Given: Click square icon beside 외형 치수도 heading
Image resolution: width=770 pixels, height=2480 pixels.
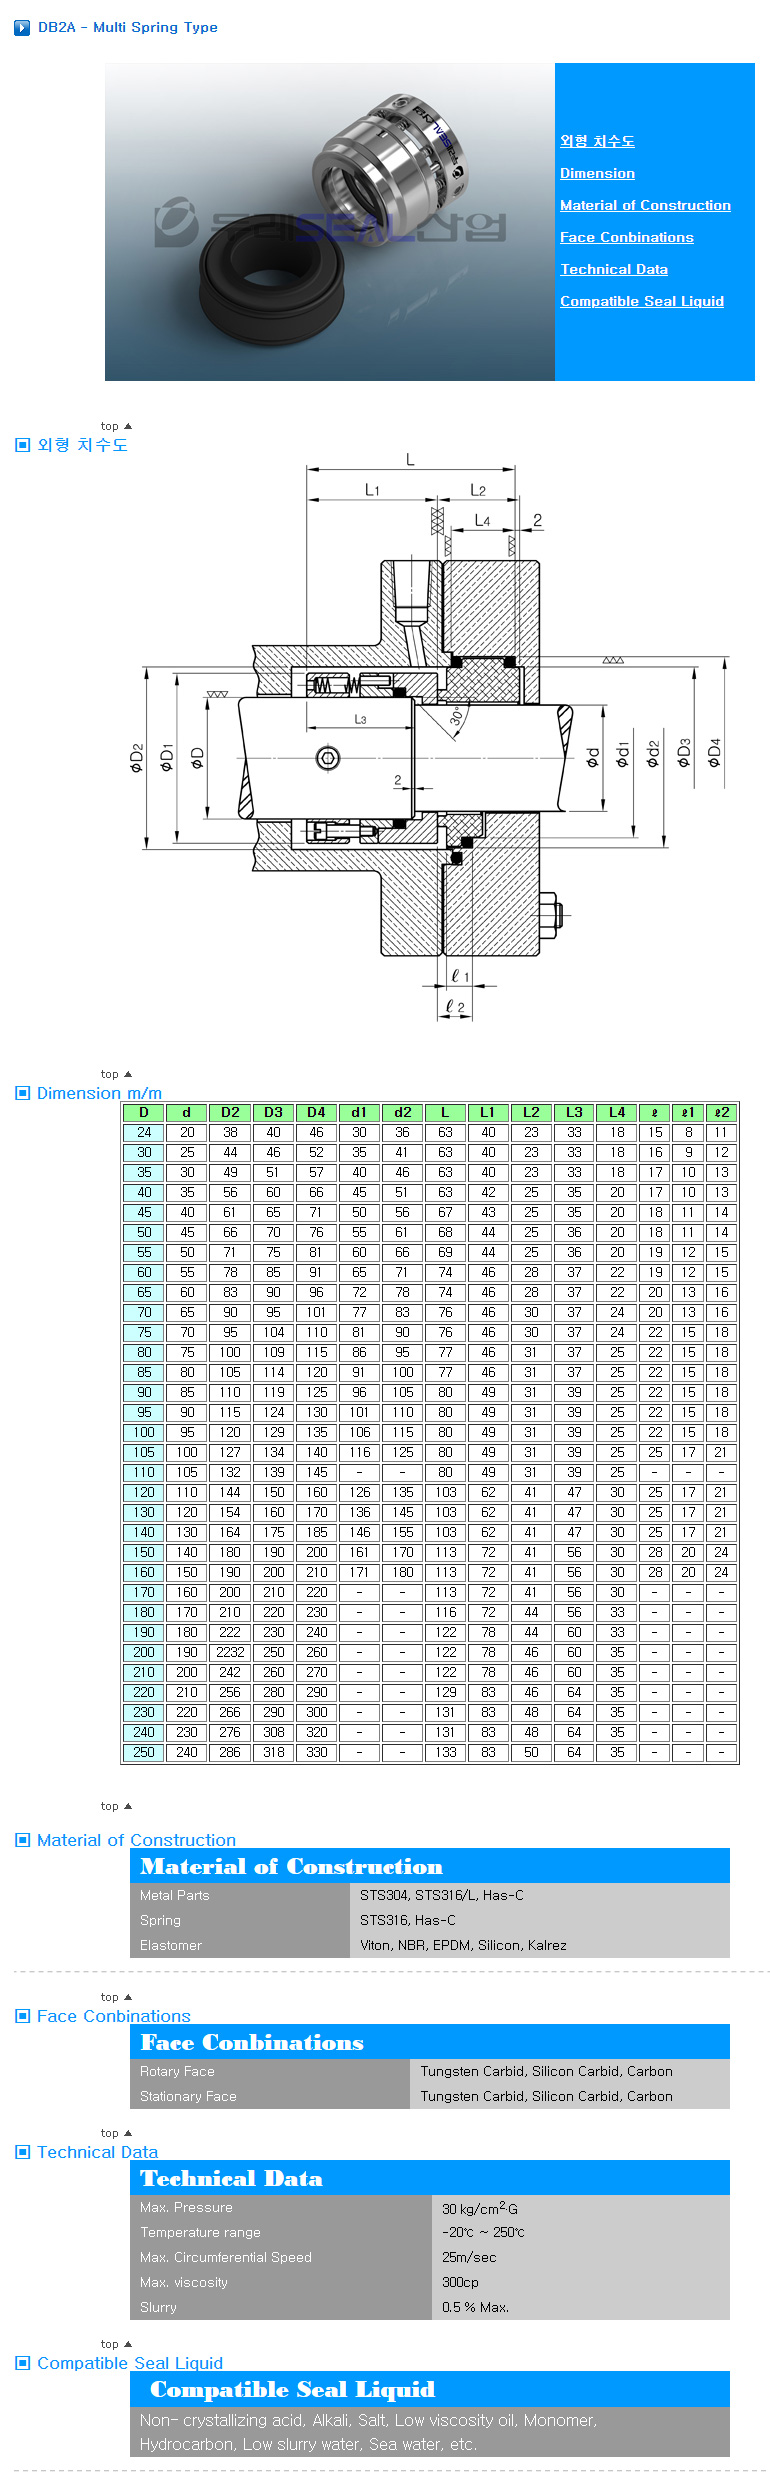Looking at the screenshot, I should pyautogui.click(x=23, y=445).
